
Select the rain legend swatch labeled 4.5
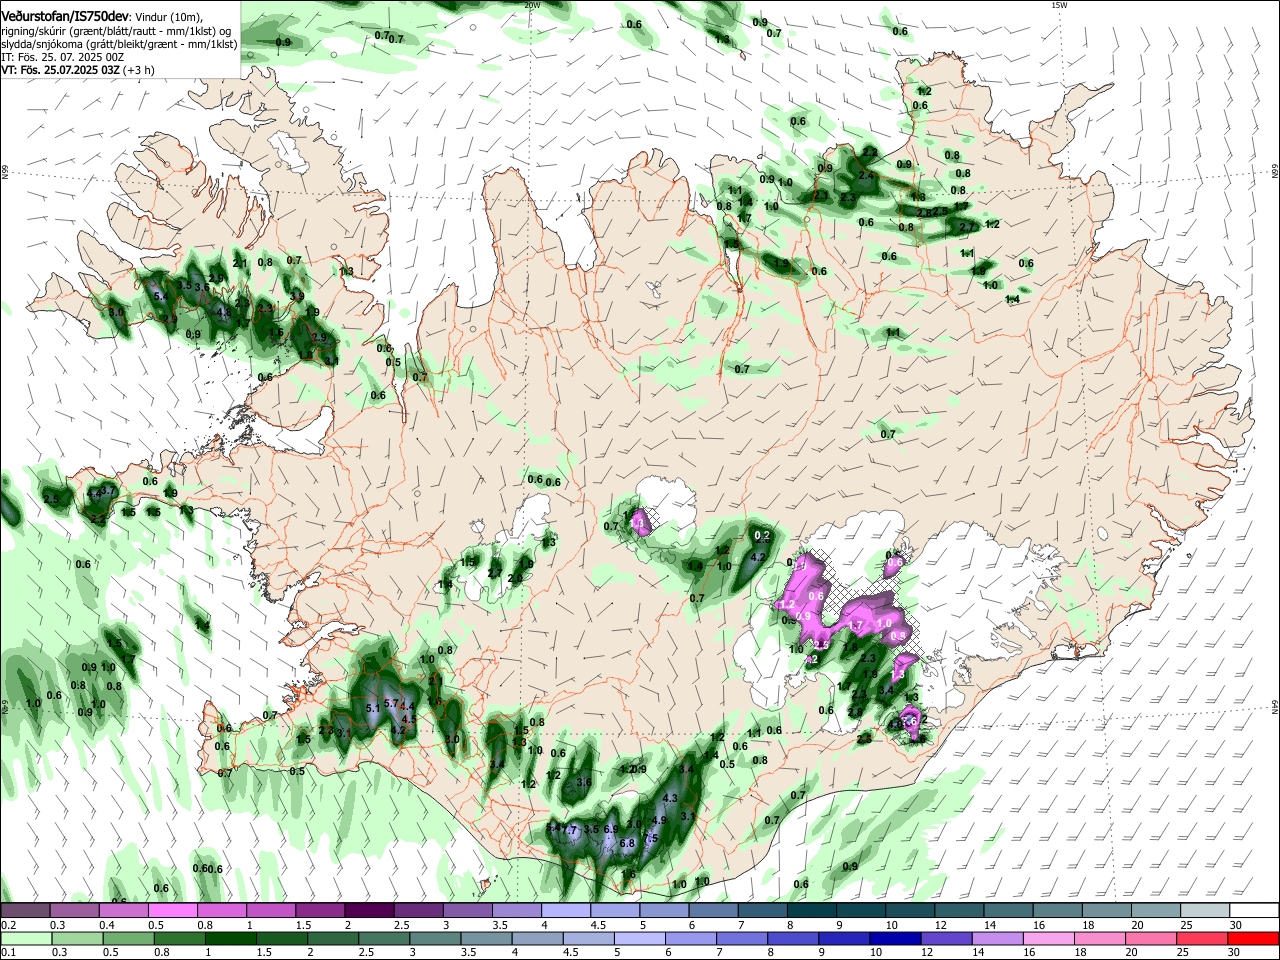click(587, 939)
